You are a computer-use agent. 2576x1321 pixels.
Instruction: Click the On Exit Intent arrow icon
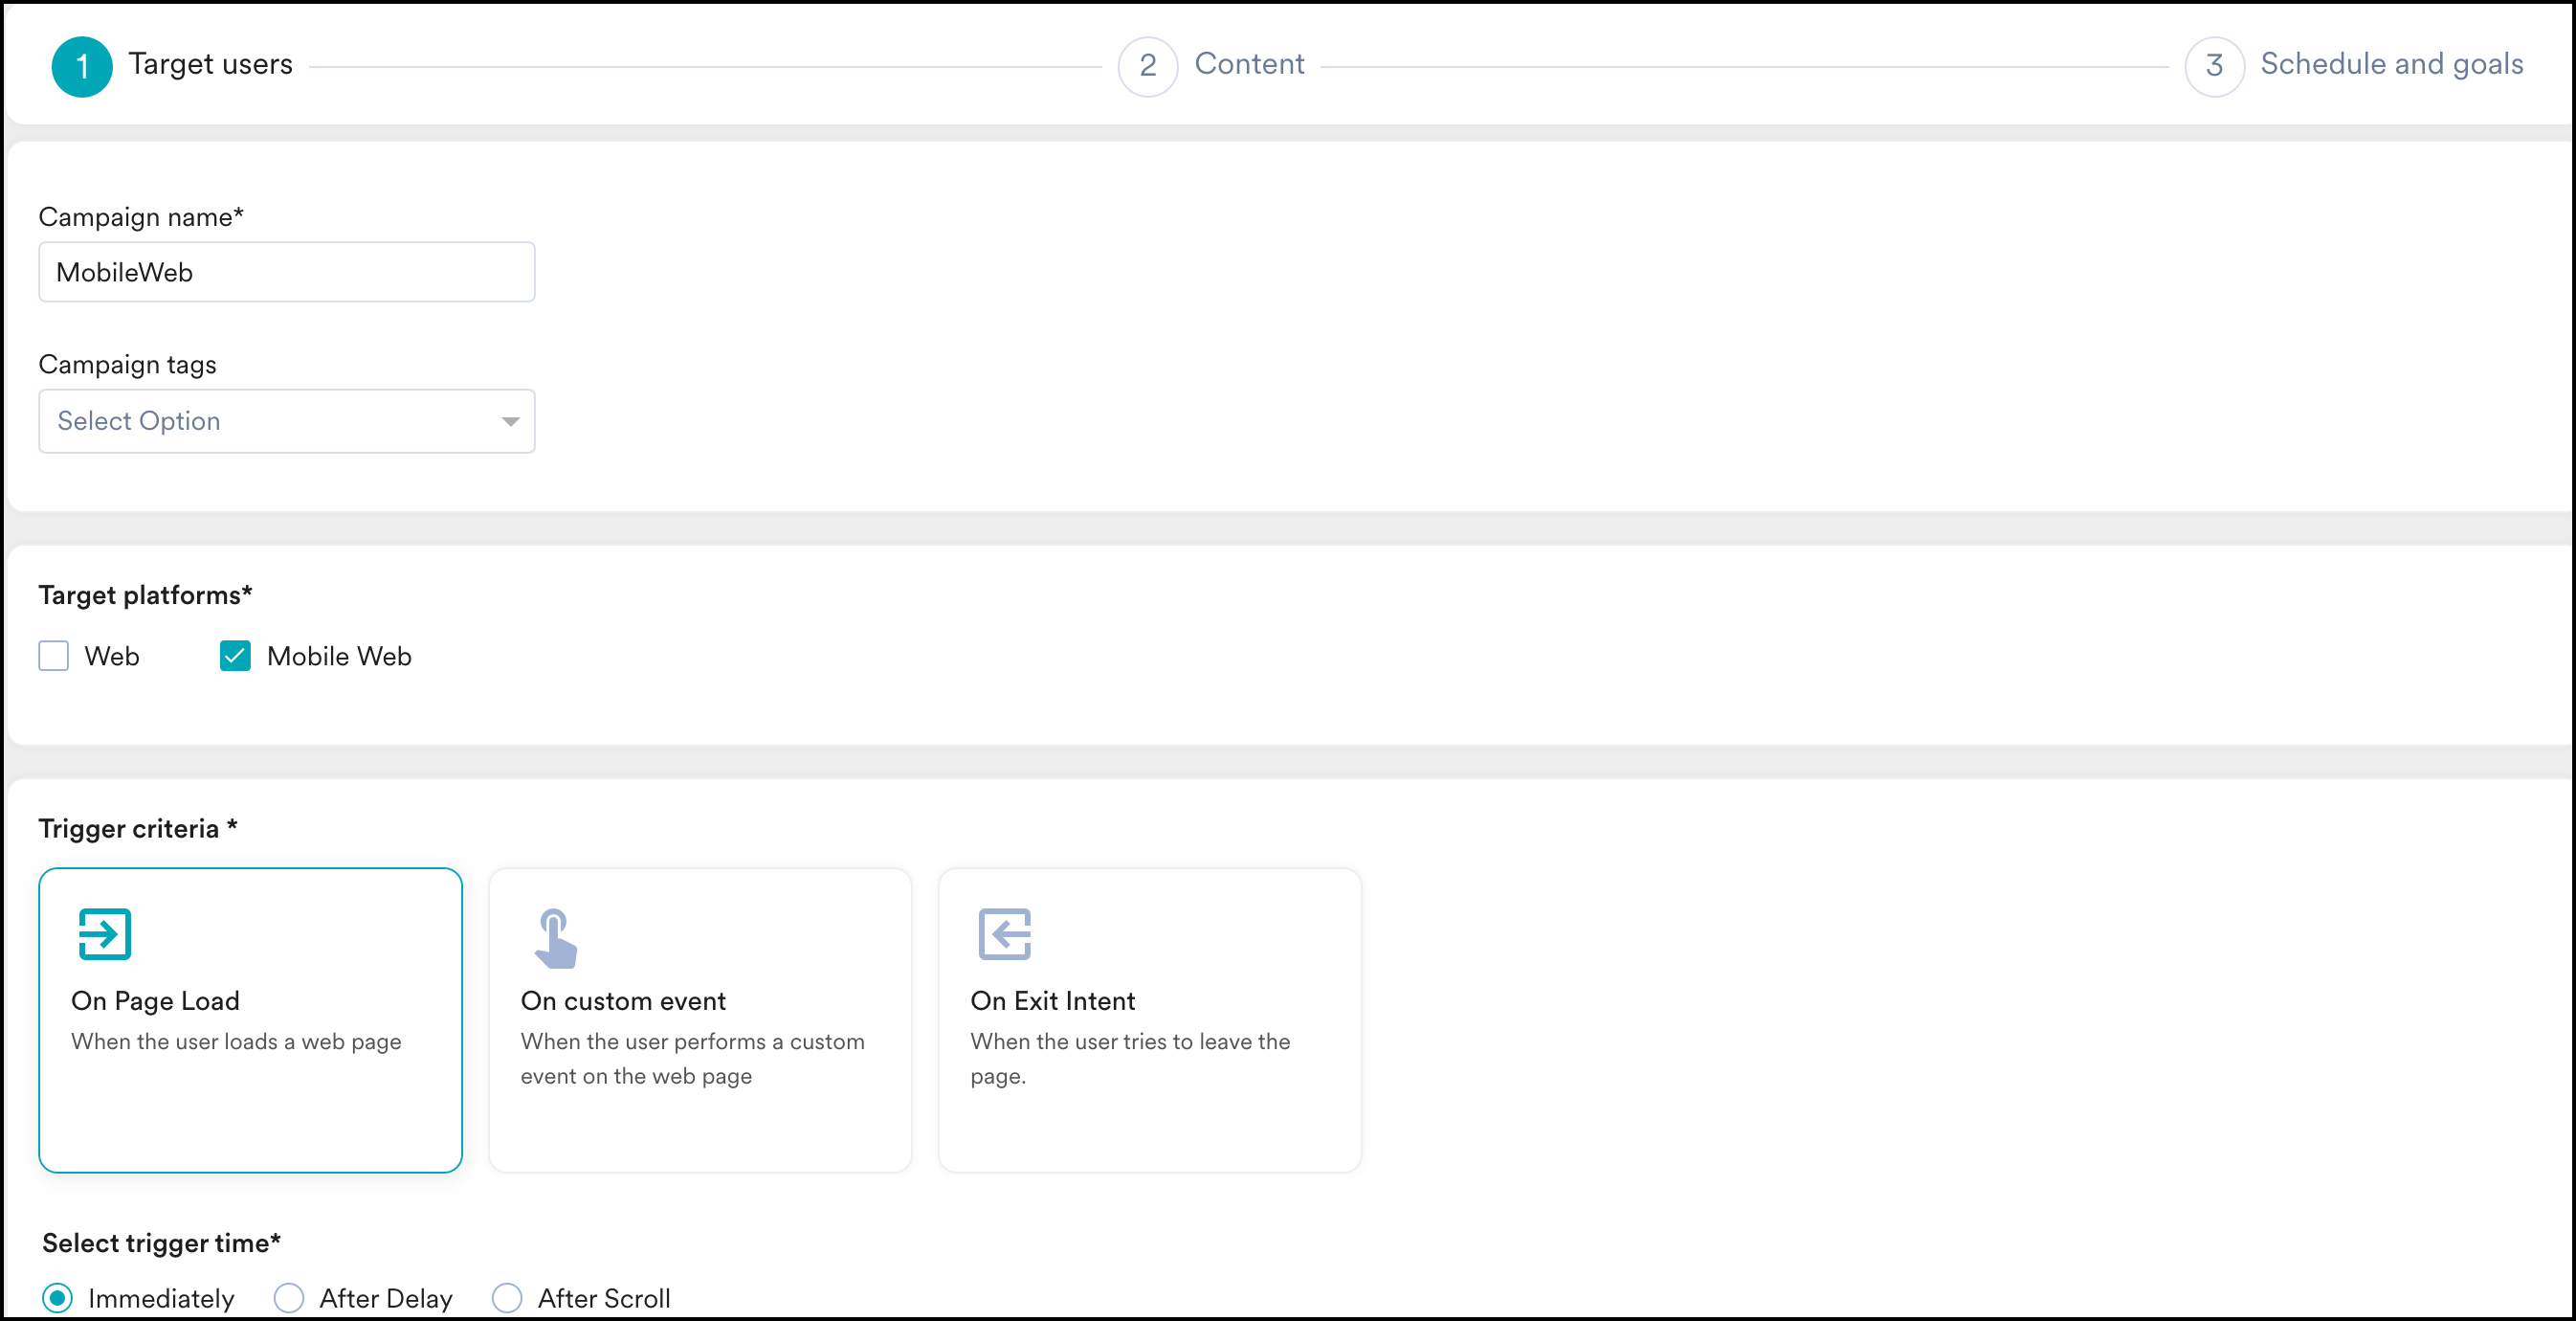[1004, 933]
